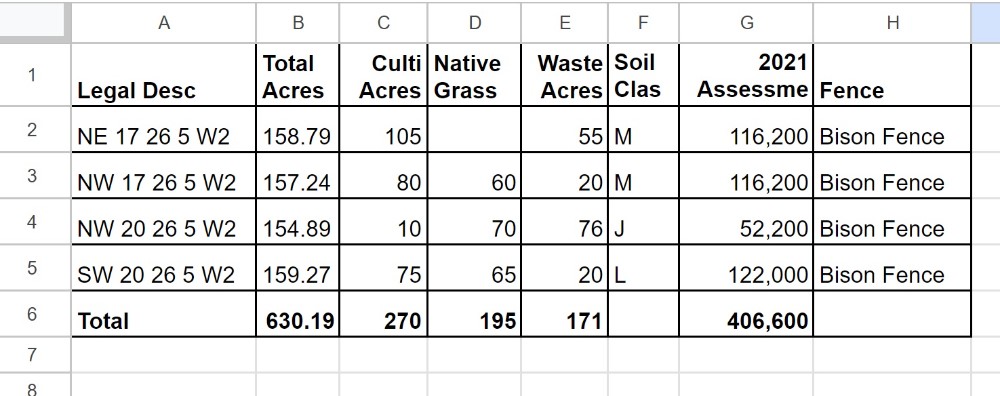
Task: Select the 122,000 assessment cell
Action: tap(746, 268)
